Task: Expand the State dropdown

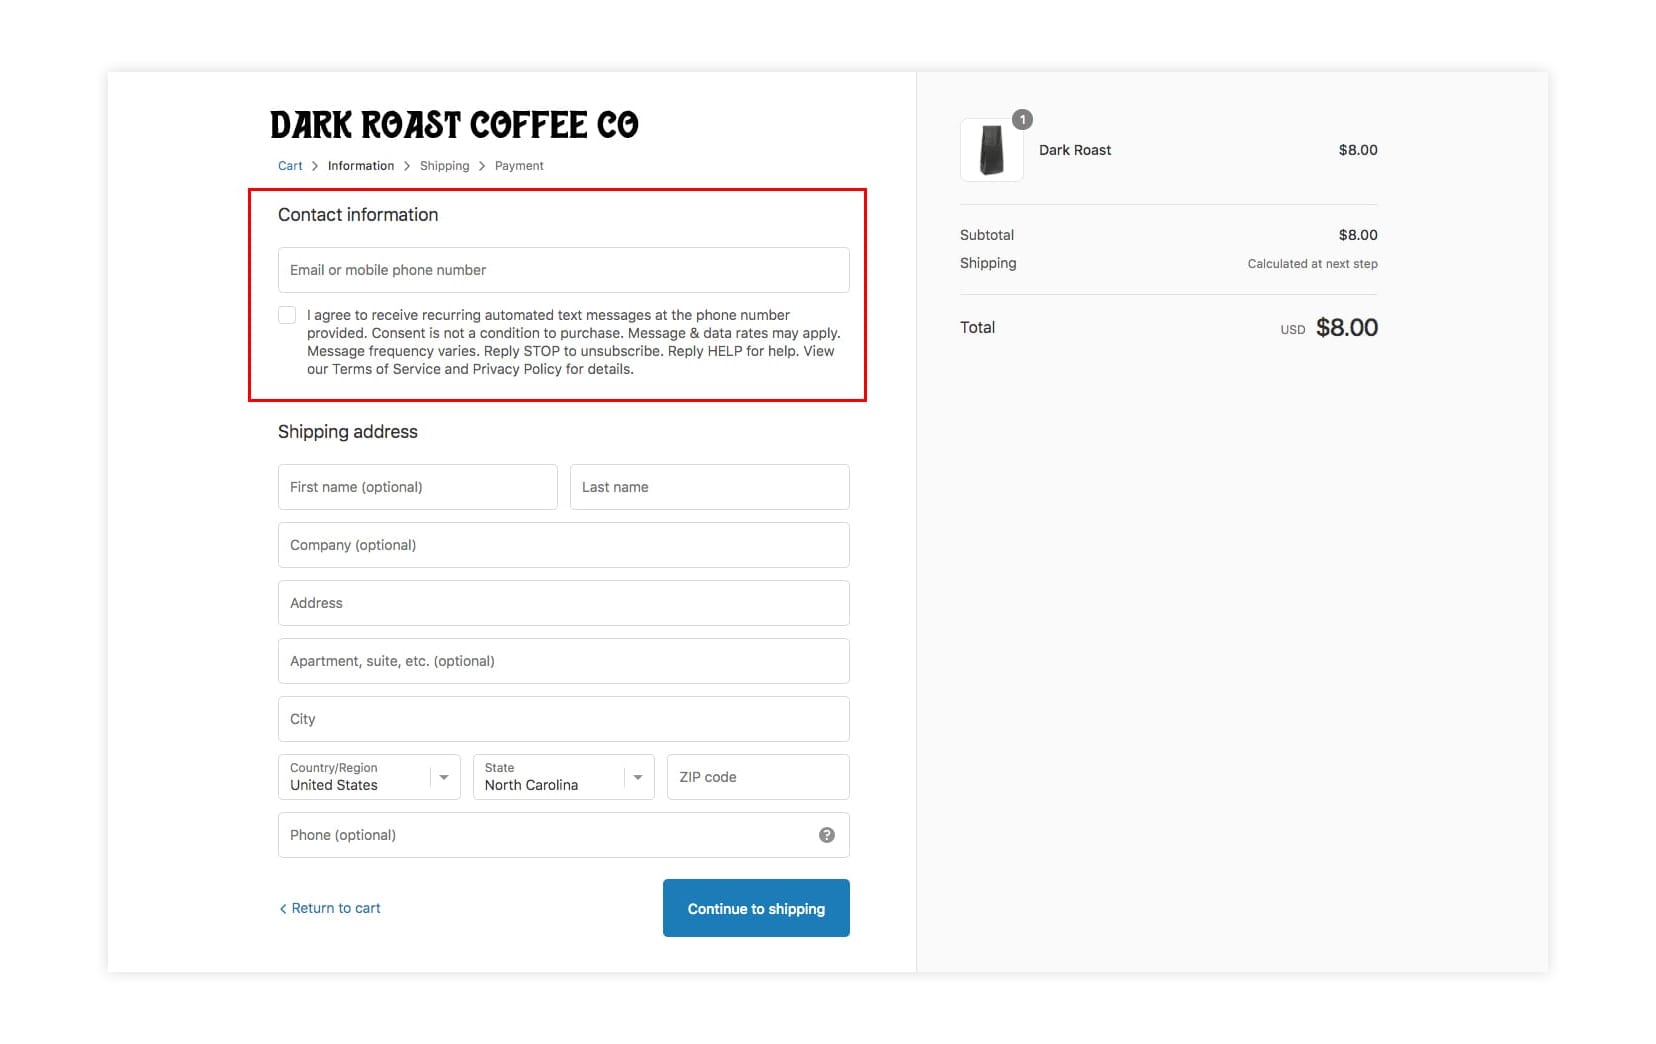Action: (563, 777)
